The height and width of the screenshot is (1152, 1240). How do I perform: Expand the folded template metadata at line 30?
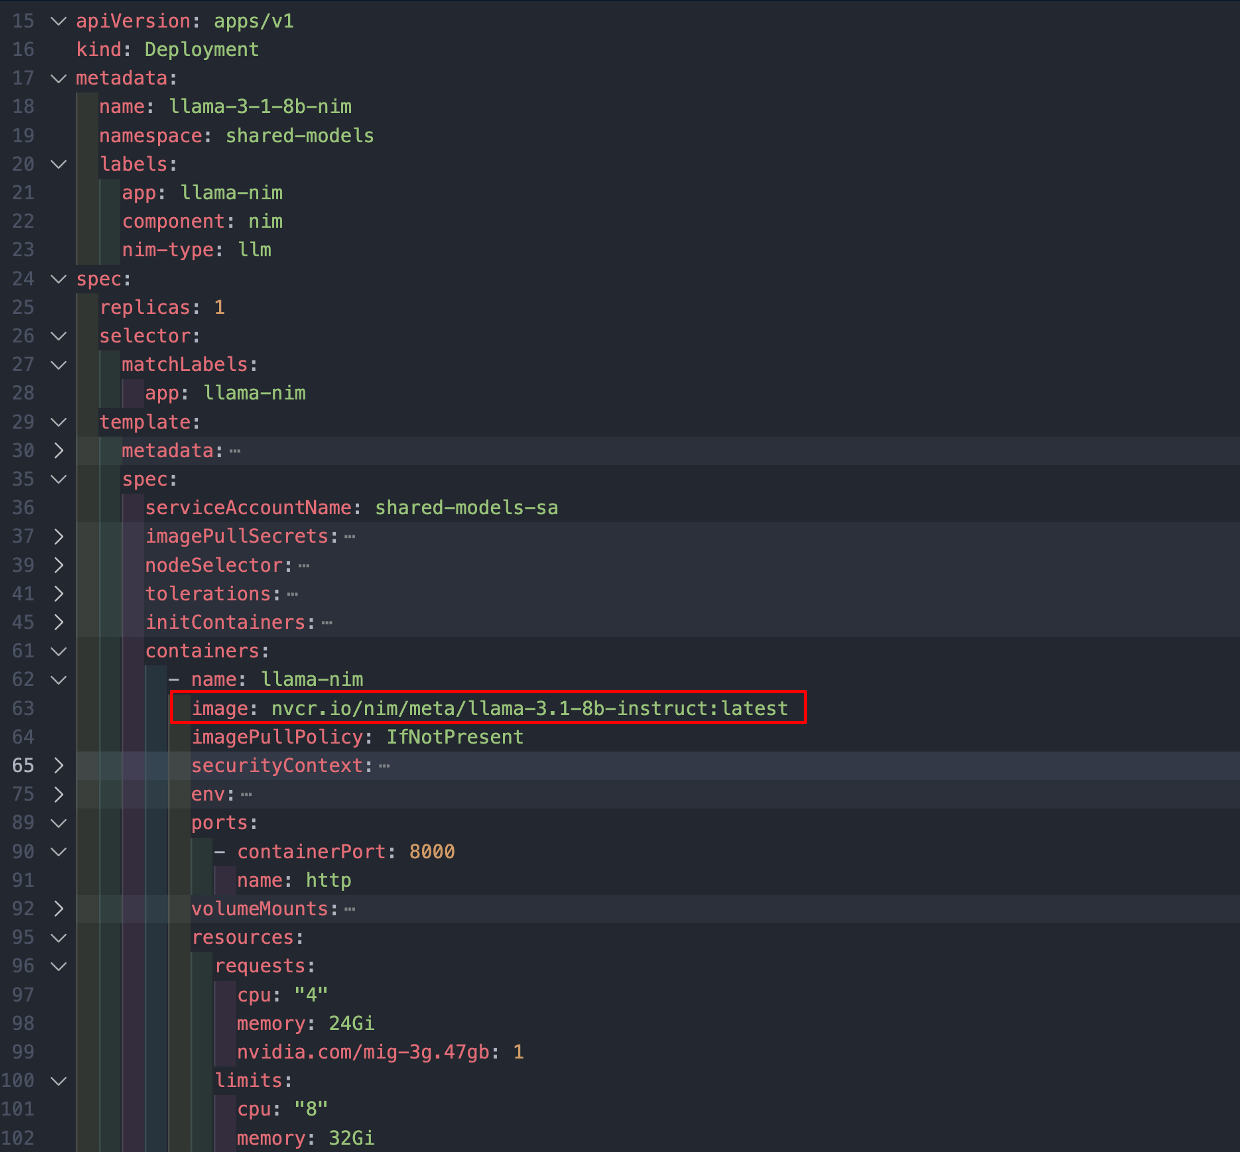click(59, 451)
